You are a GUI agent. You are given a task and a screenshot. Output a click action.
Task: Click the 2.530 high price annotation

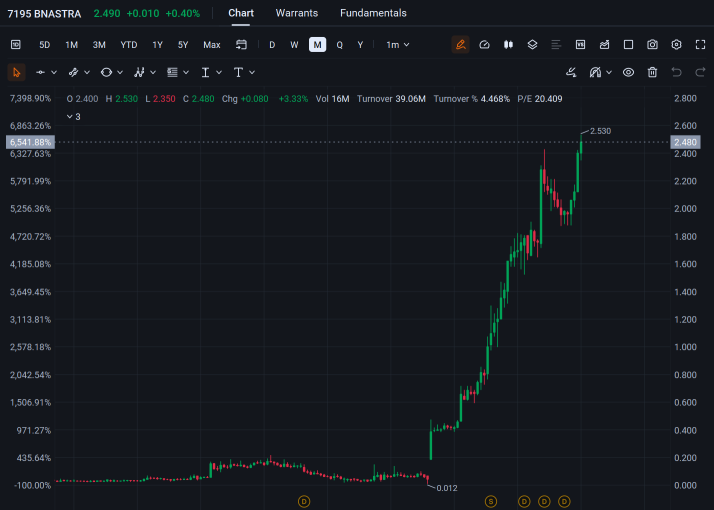pyautogui.click(x=600, y=131)
